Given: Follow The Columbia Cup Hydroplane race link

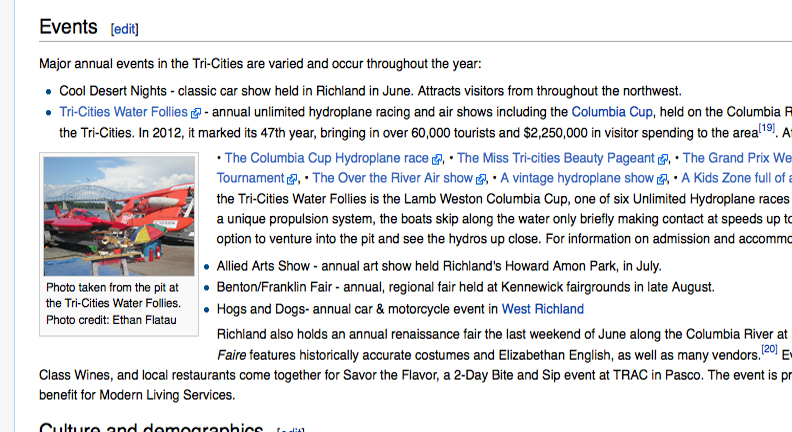Looking at the screenshot, I should (326, 158).
